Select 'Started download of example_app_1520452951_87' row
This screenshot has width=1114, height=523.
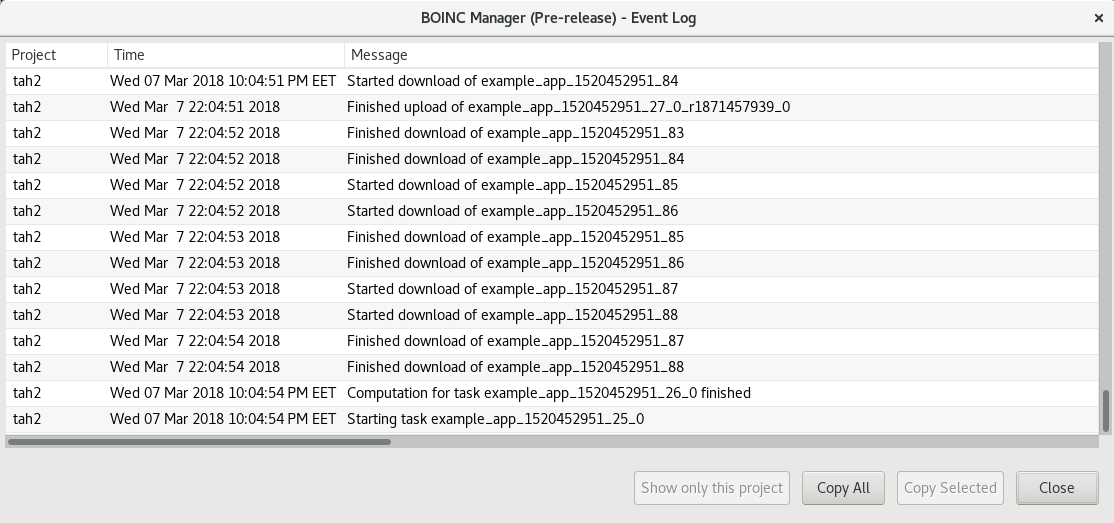(x=552, y=289)
